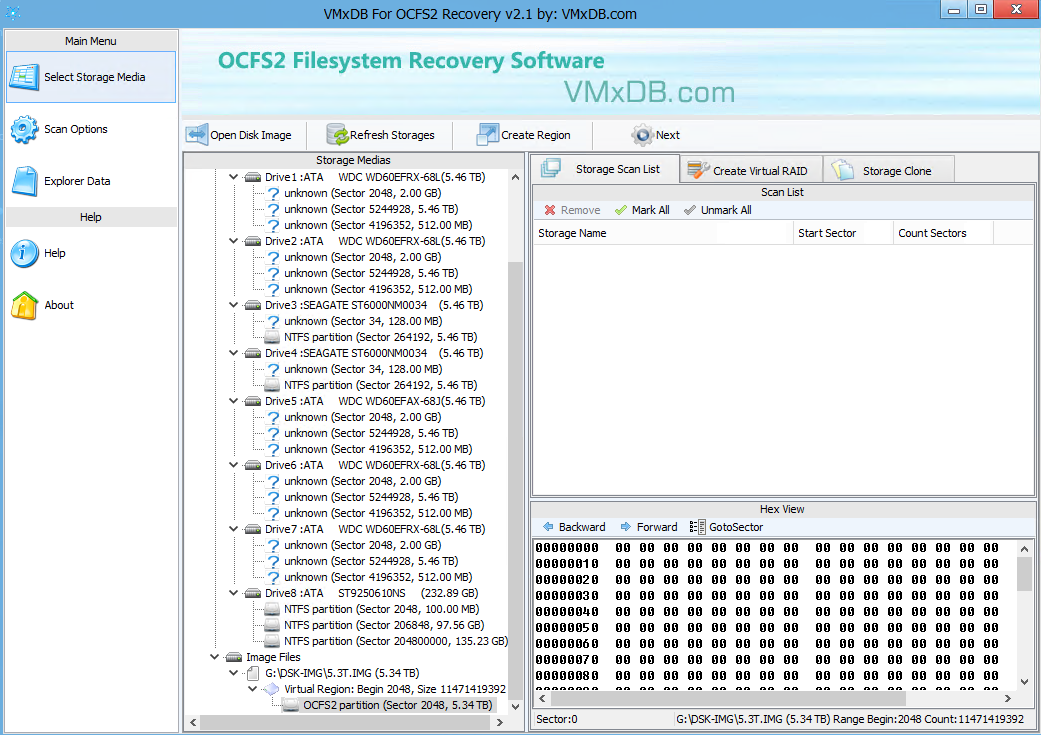
Task: Open Explorer Data page icon
Action: (25, 181)
